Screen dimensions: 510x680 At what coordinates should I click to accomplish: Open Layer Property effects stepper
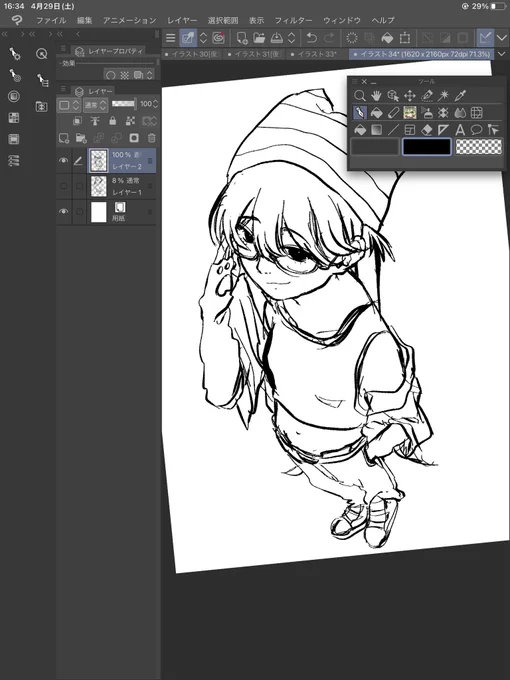click(149, 75)
